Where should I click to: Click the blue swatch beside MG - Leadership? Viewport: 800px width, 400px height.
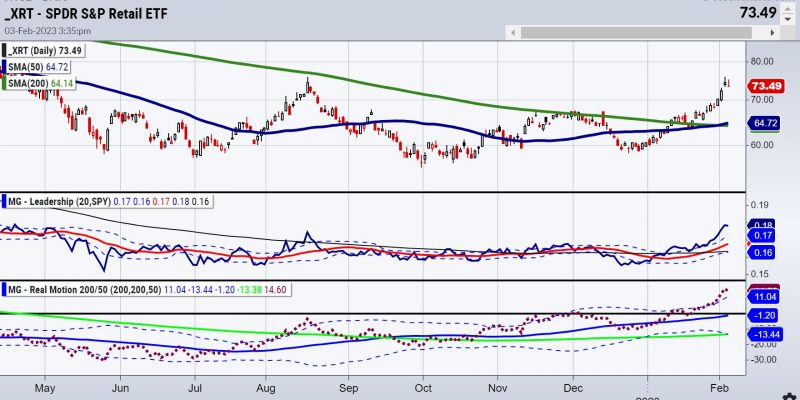pyautogui.click(x=5, y=202)
